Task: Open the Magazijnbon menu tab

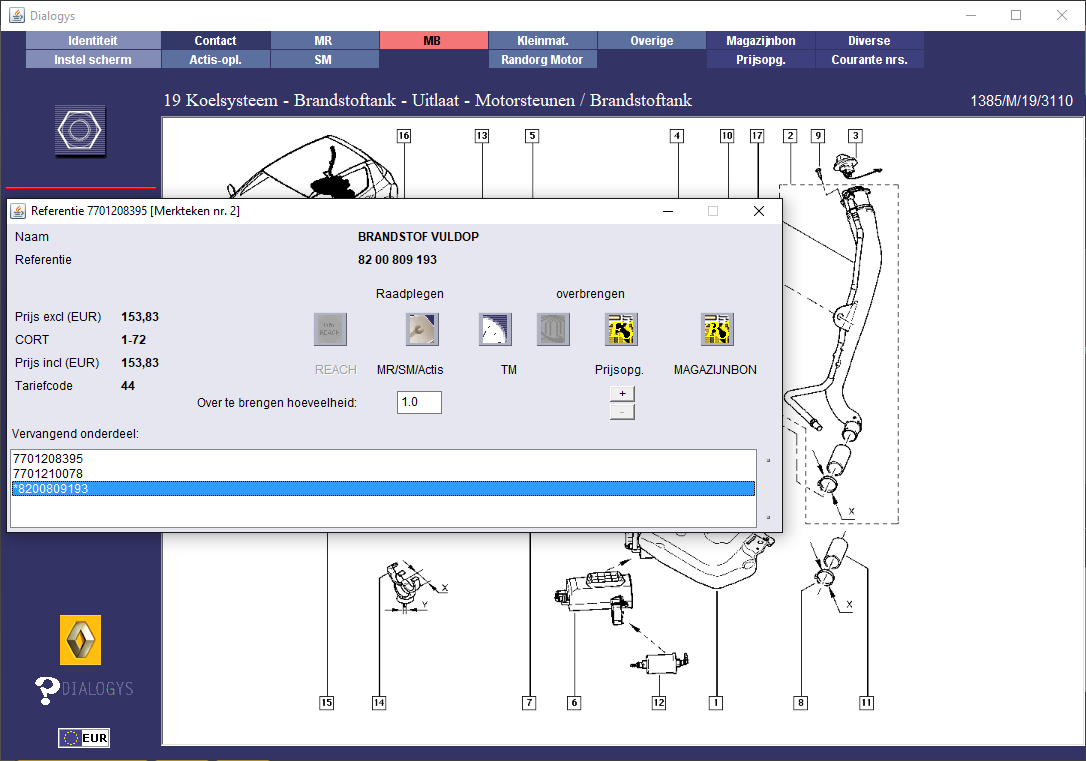Action: (761, 41)
